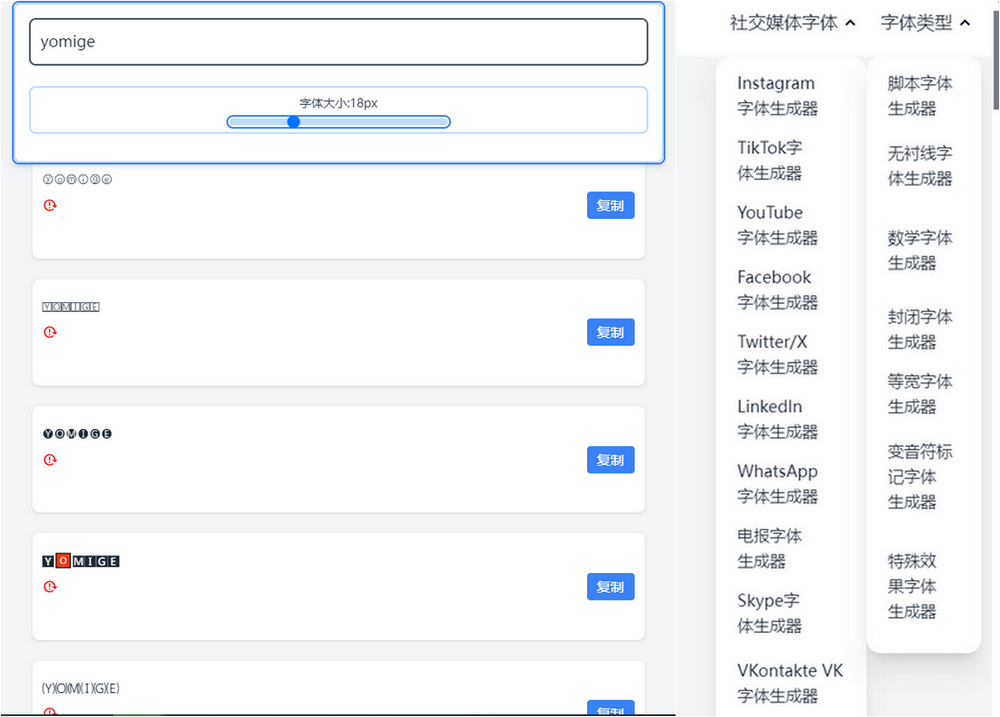Select 数学字体生成器 font type
Viewport: 1000px width, 717px height.
click(x=920, y=250)
